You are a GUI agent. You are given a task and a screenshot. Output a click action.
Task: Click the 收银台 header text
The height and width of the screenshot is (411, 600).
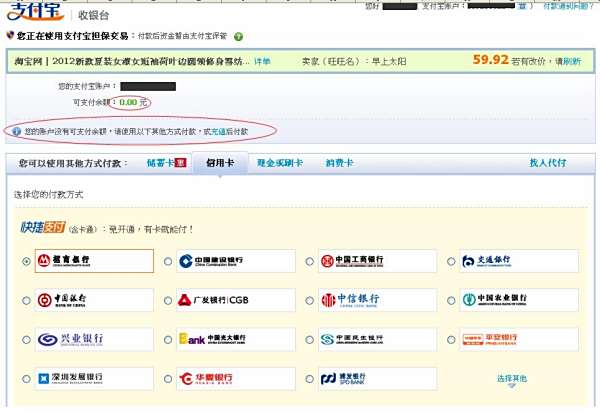click(94, 15)
